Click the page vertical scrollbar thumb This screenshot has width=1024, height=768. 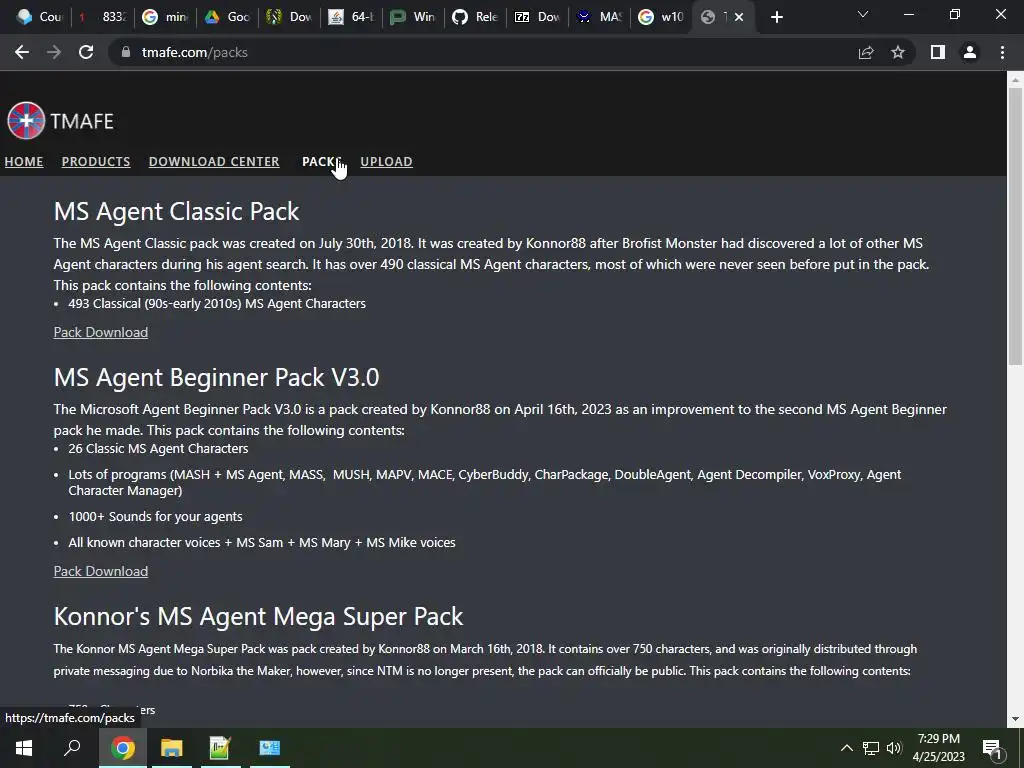tap(1015, 225)
